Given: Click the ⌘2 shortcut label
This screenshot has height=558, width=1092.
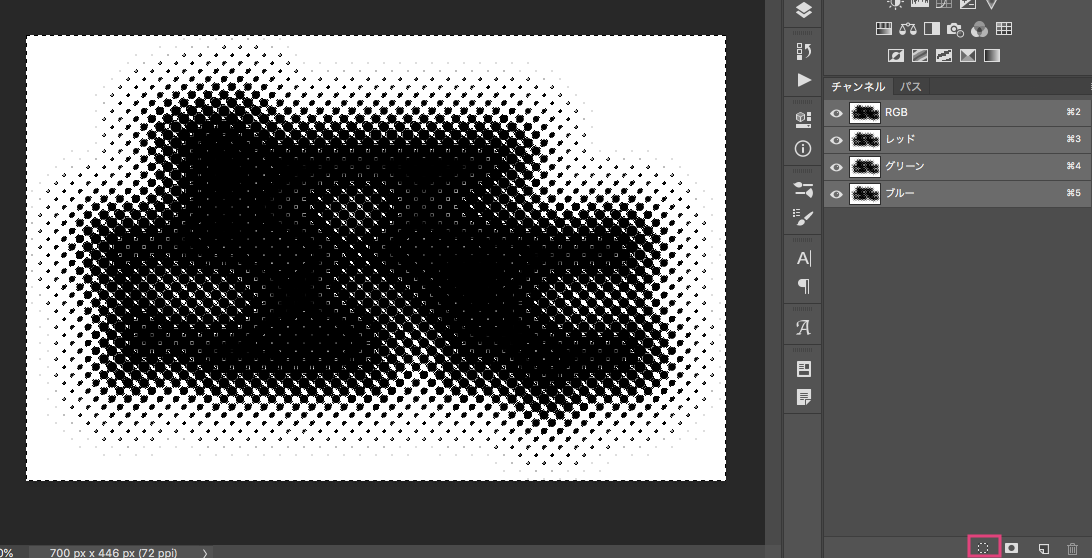Looking at the screenshot, I should (x=1073, y=112).
